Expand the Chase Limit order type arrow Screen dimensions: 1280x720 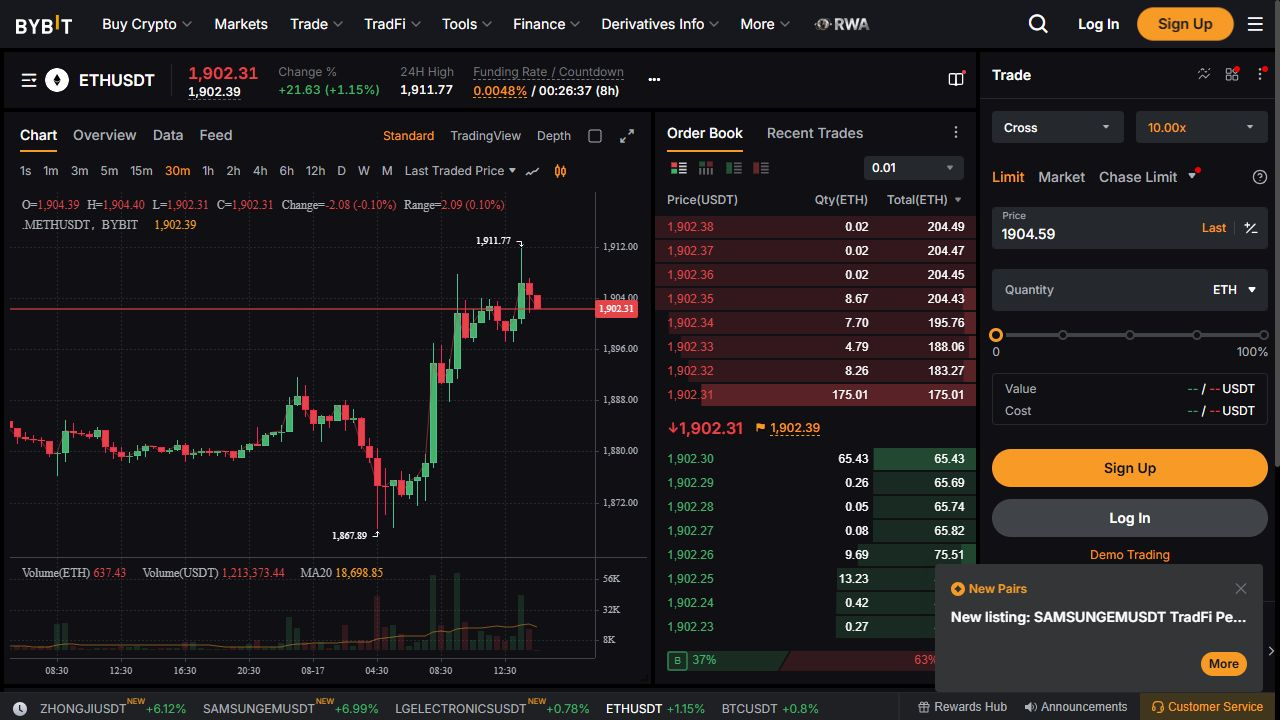[x=1192, y=177]
